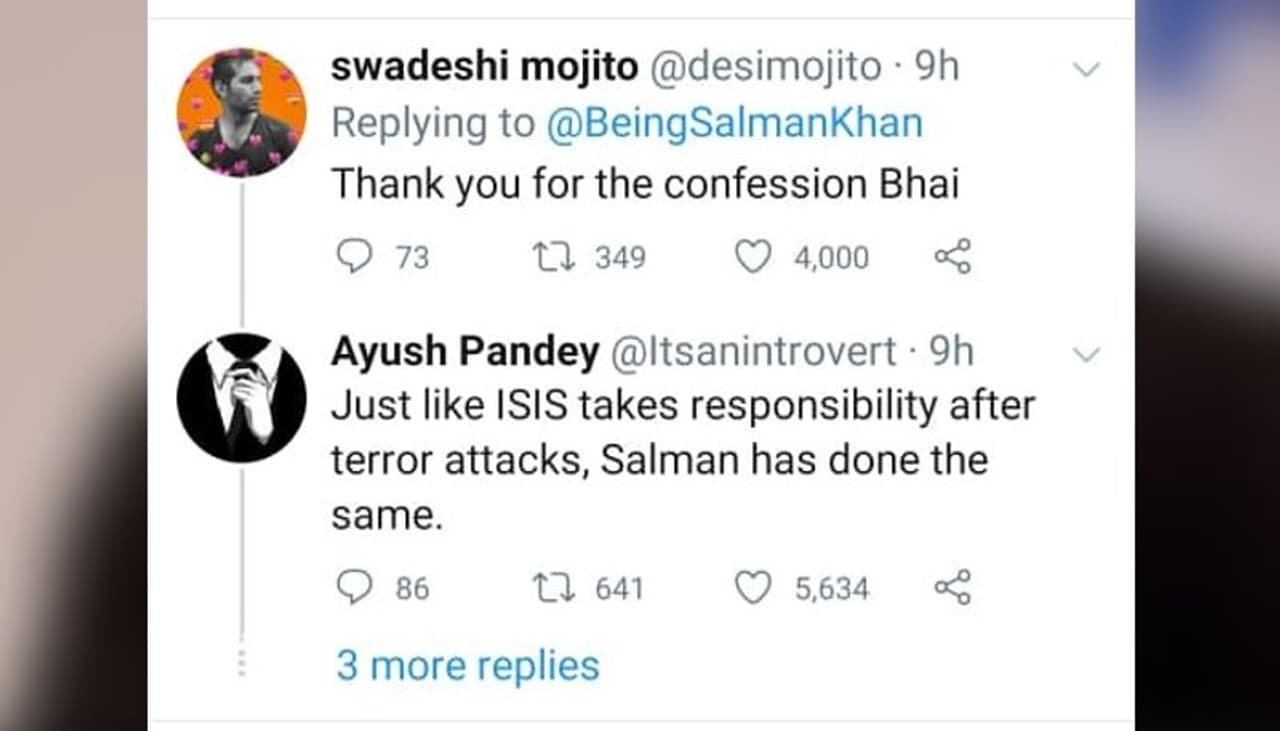Open the "Thank you for the confession" tweet
The width and height of the screenshot is (1280, 731).
point(644,184)
